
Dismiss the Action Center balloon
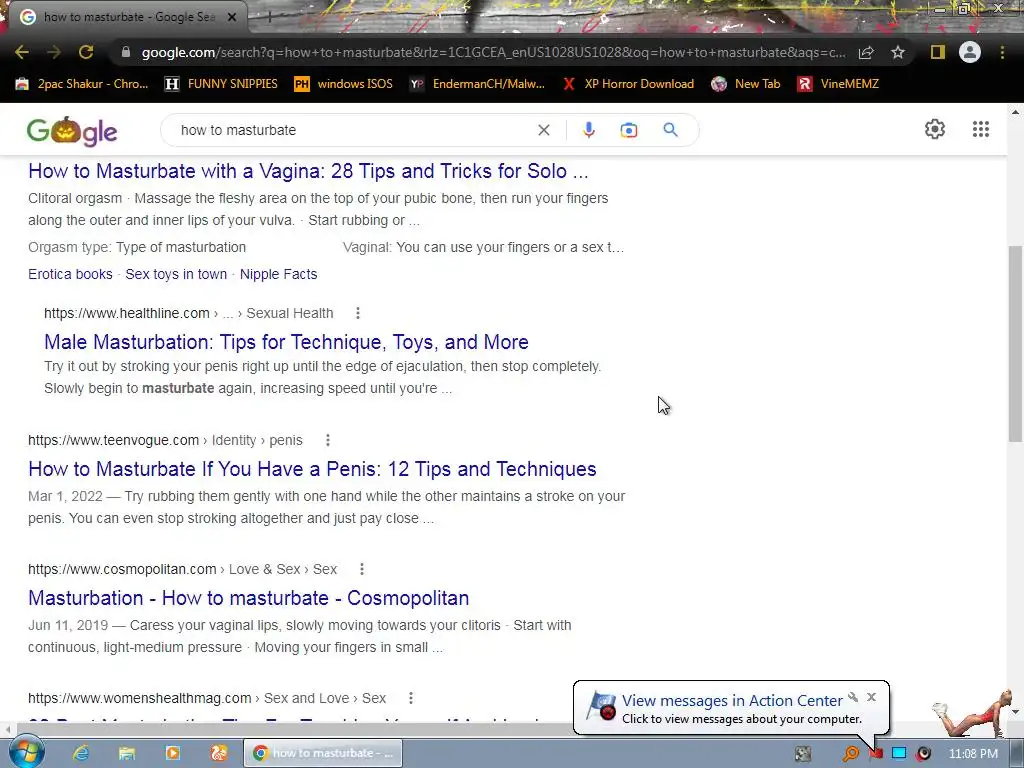point(871,697)
